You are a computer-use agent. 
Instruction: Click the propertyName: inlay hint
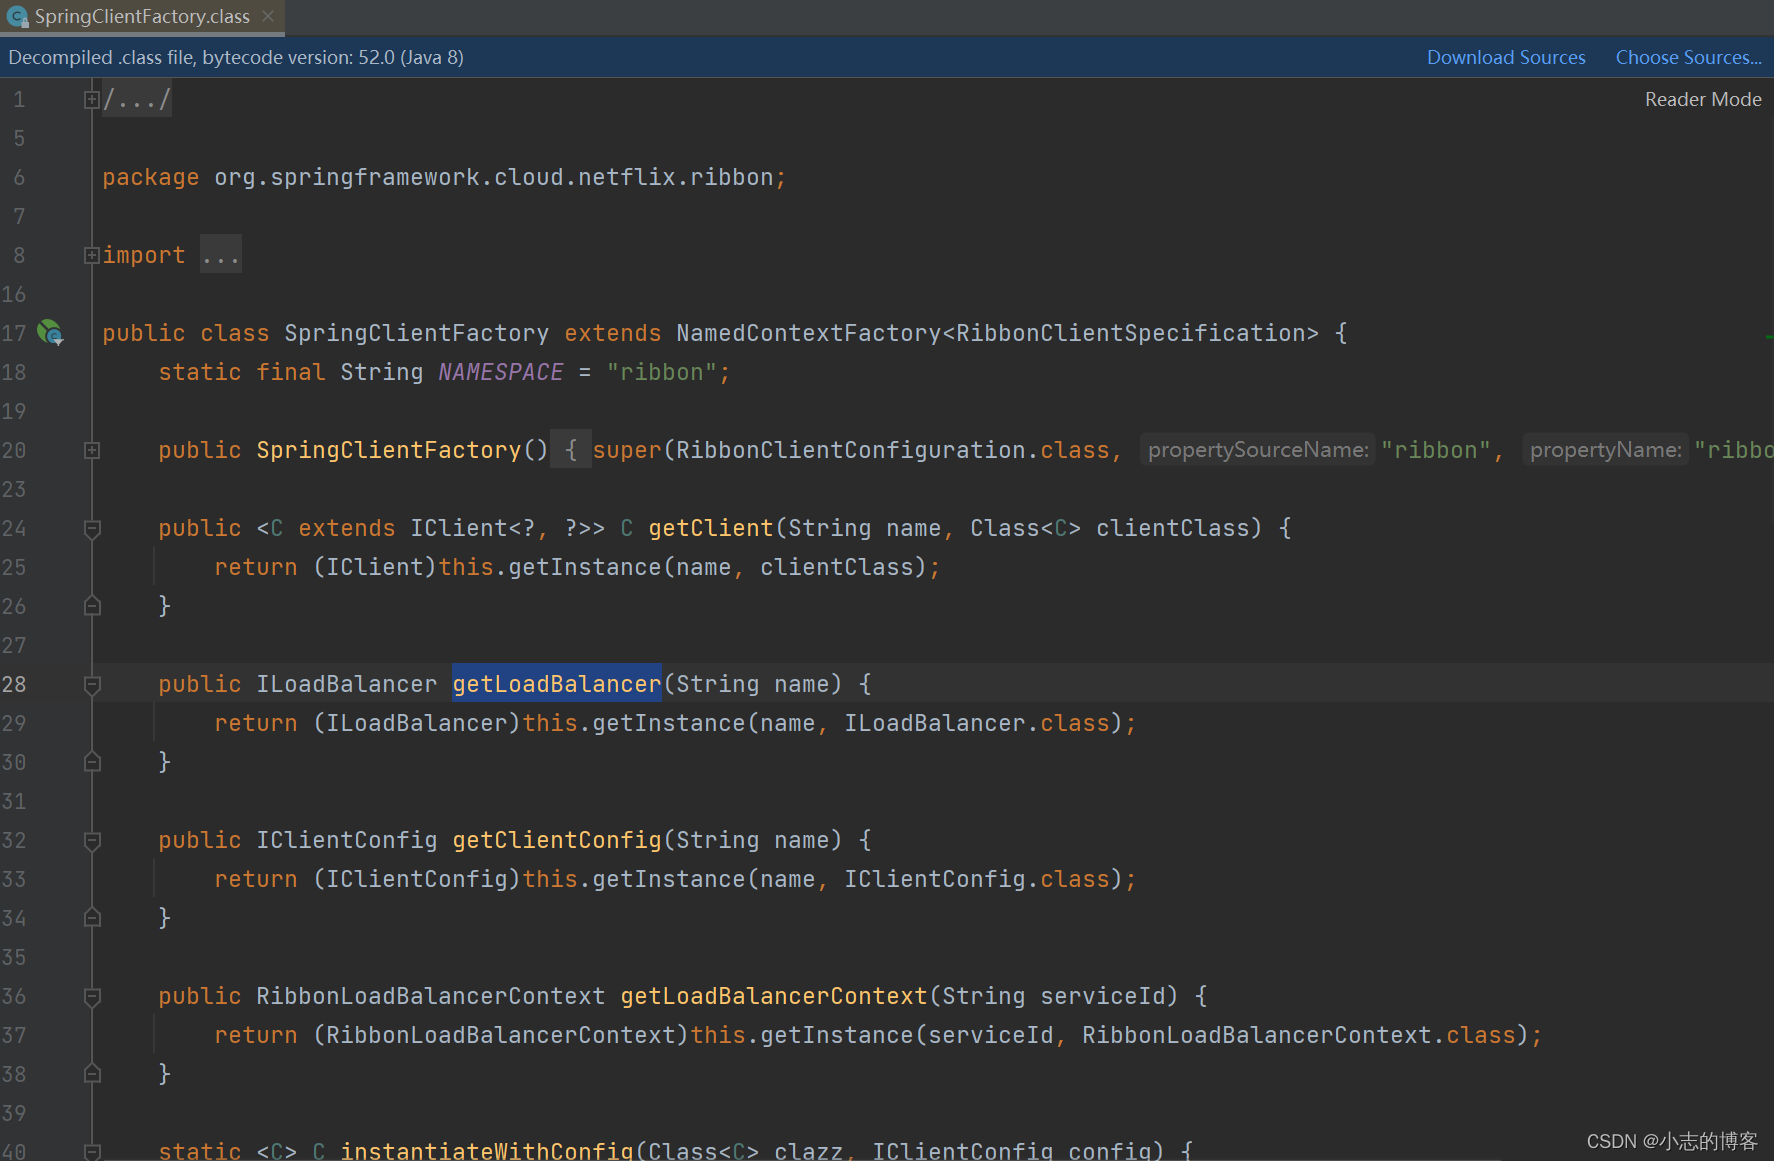click(1606, 450)
